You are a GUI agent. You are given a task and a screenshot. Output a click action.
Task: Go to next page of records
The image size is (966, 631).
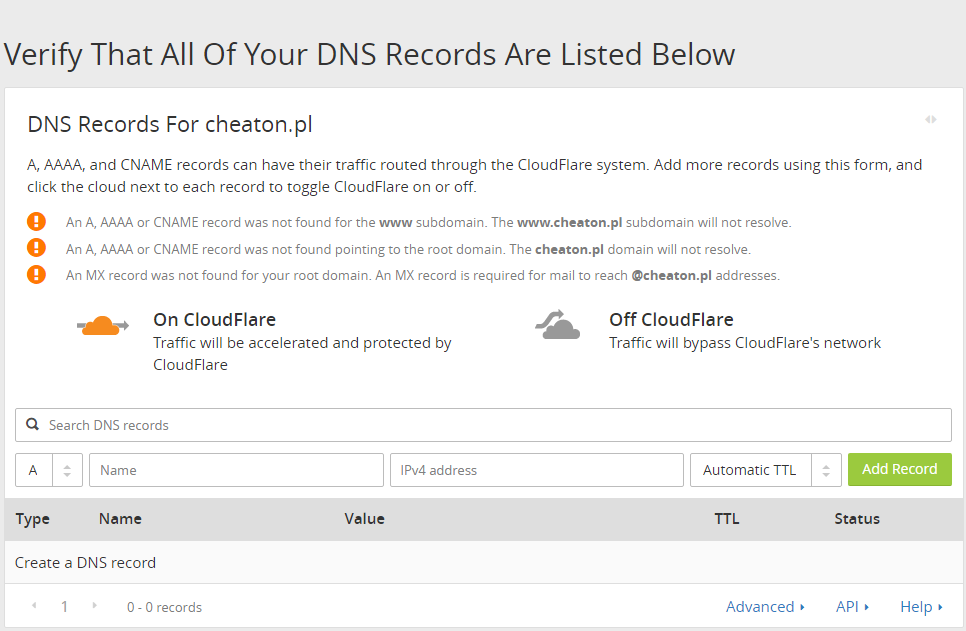(x=95, y=606)
